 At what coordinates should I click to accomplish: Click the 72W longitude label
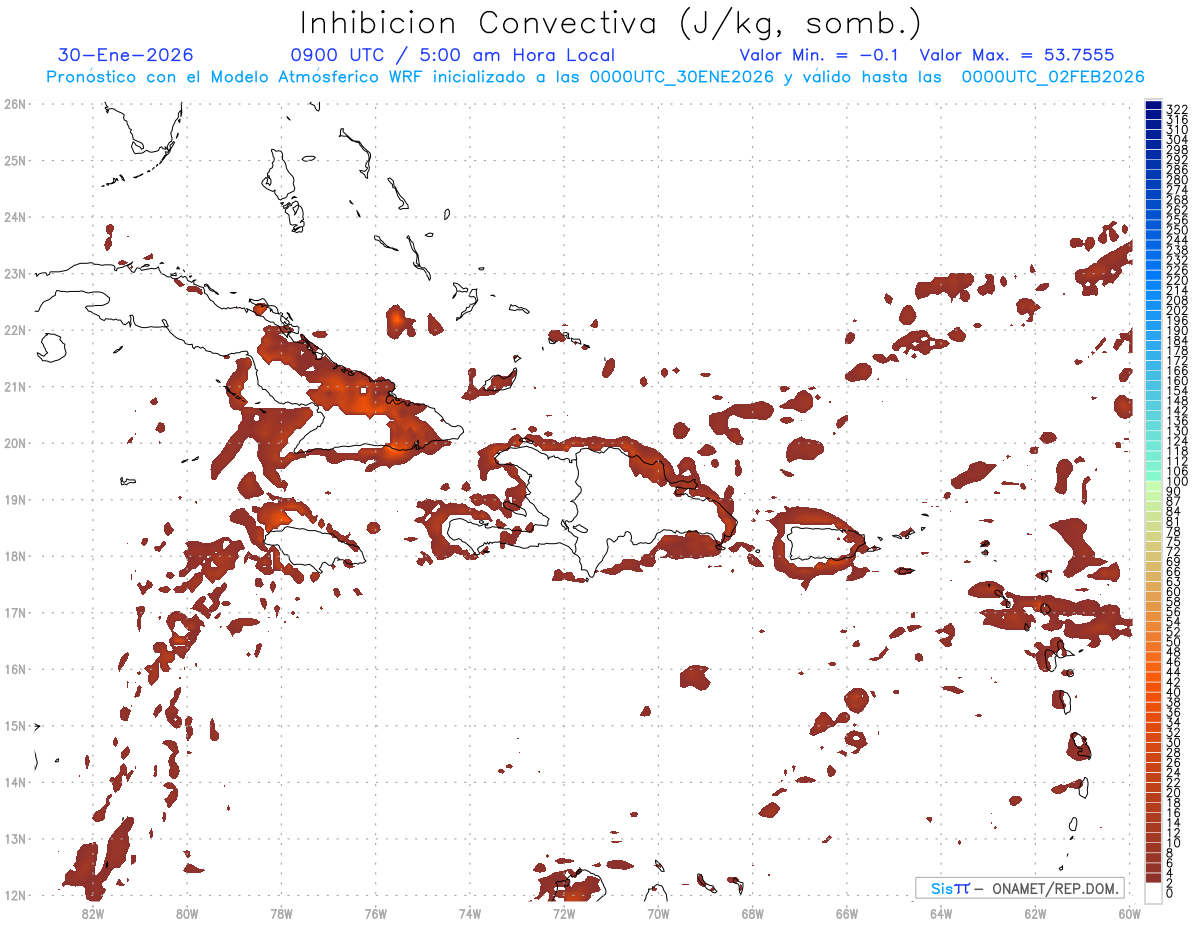(x=564, y=913)
